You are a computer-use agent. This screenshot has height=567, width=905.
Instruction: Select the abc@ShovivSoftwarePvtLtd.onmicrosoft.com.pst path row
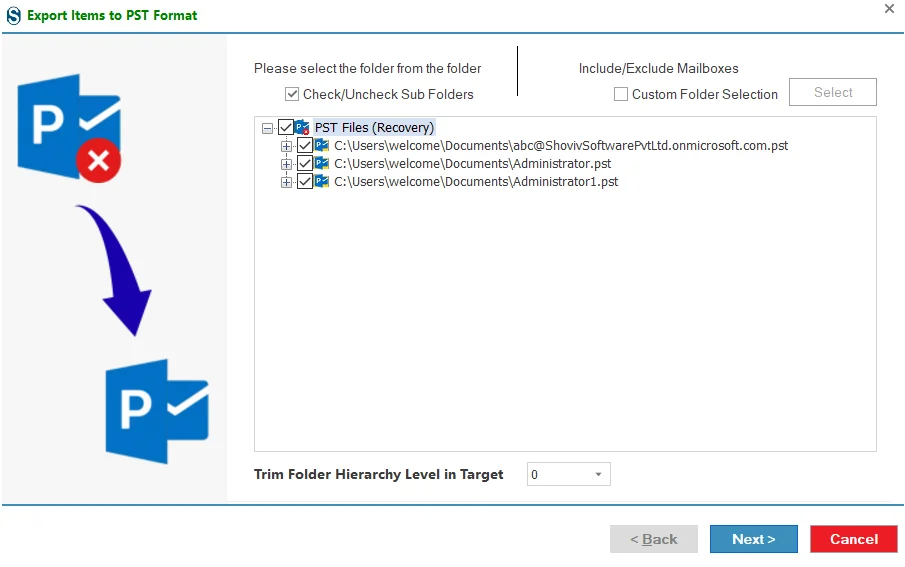pyautogui.click(x=561, y=146)
